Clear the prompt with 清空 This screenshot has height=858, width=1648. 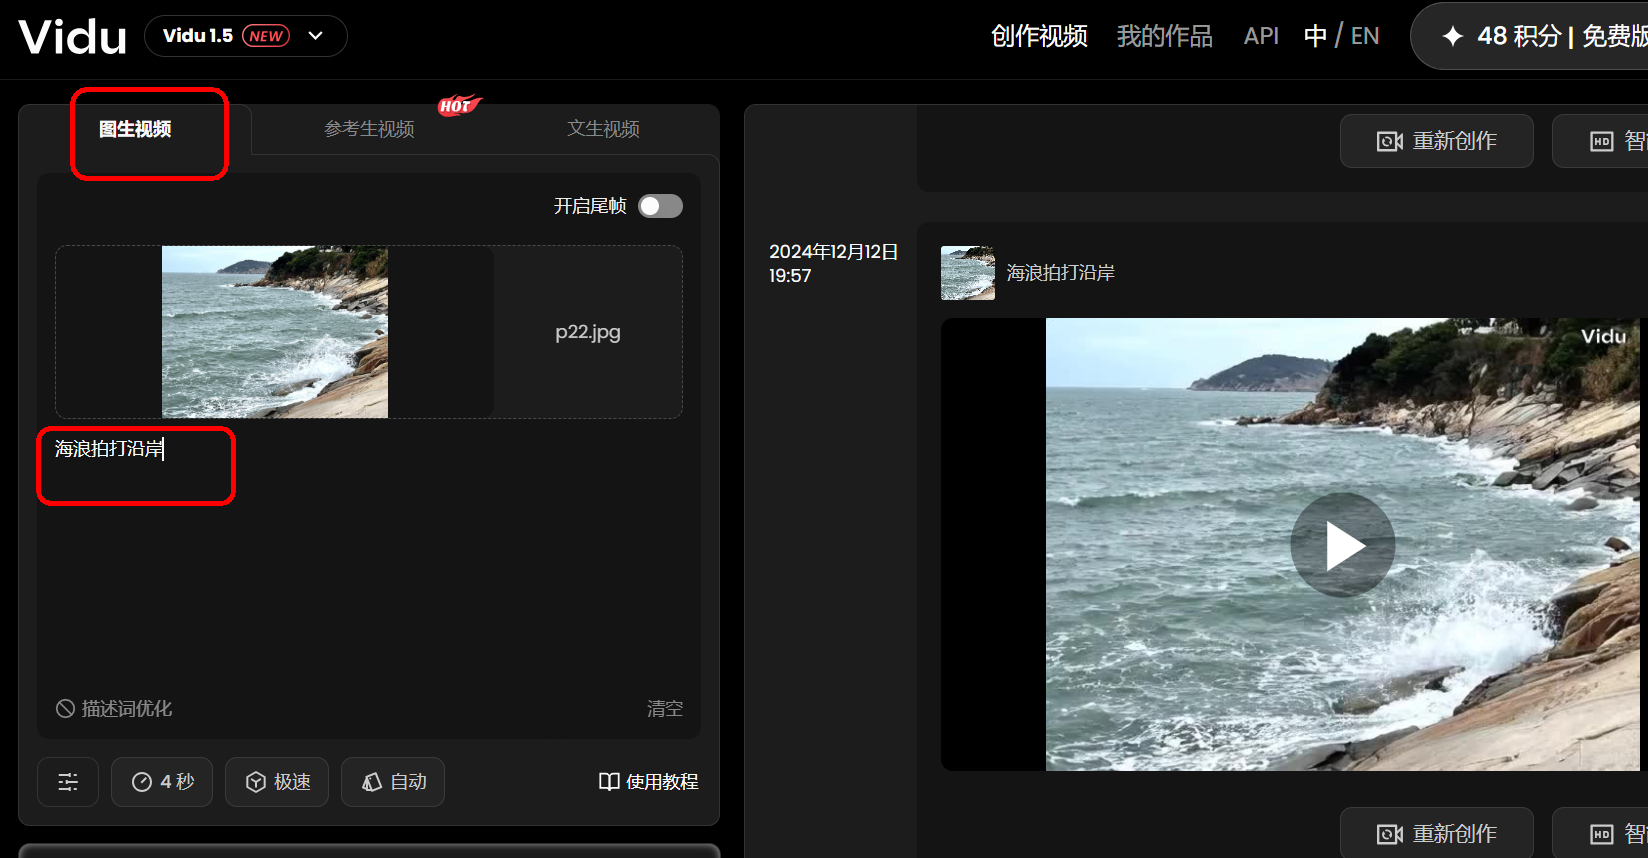click(x=665, y=708)
